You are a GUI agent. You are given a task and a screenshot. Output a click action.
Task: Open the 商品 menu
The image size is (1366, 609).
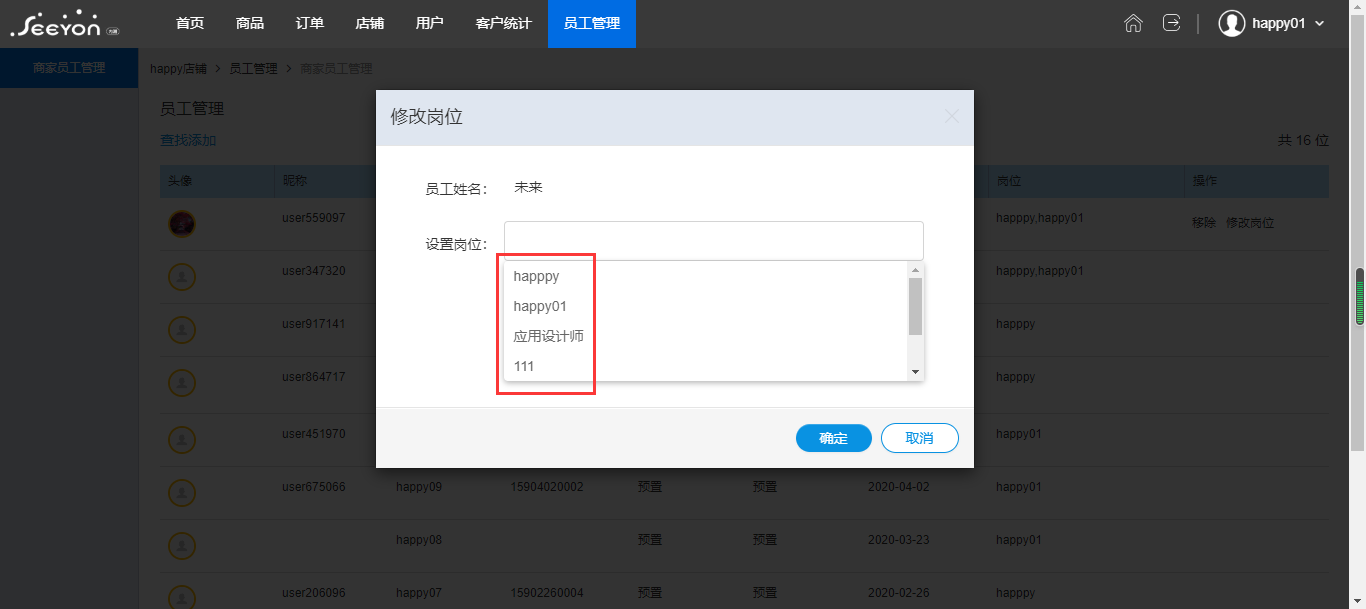[250, 23]
